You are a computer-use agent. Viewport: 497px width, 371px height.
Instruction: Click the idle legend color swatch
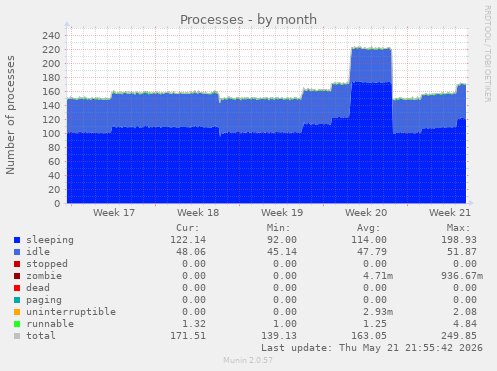17,252
